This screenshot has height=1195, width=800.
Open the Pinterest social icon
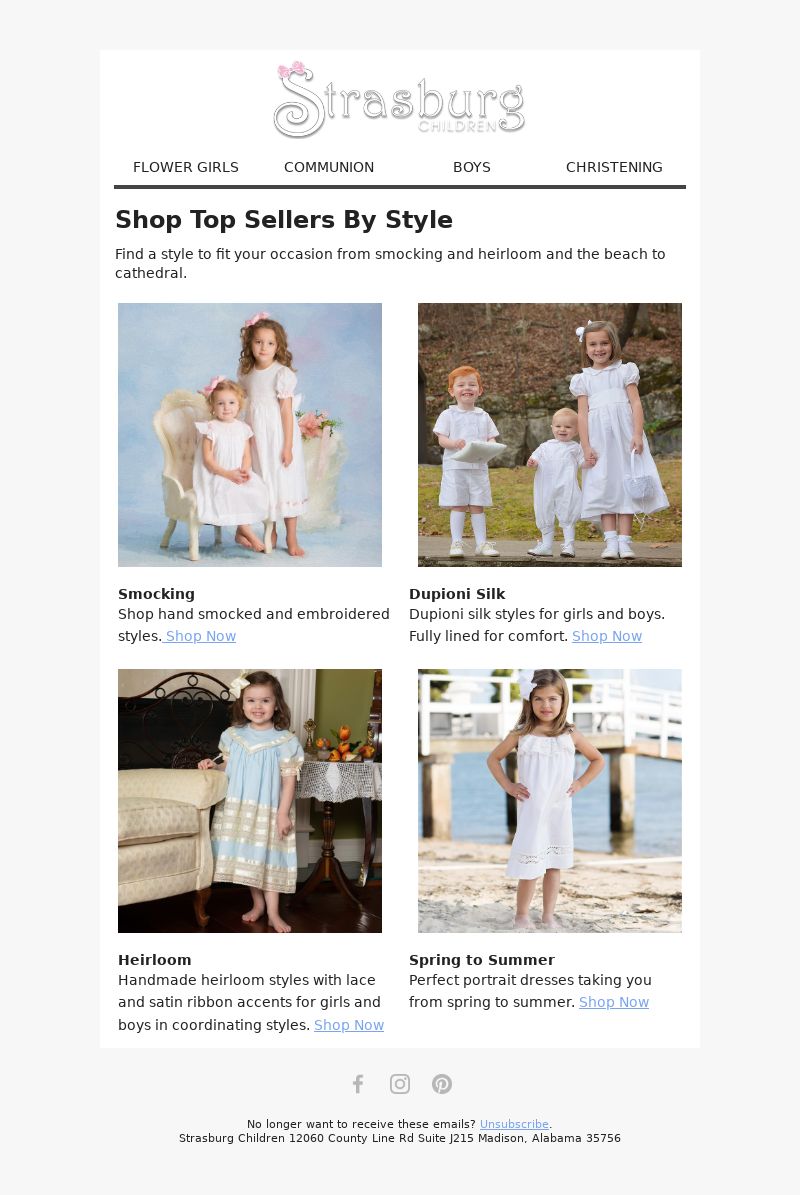pos(442,1084)
